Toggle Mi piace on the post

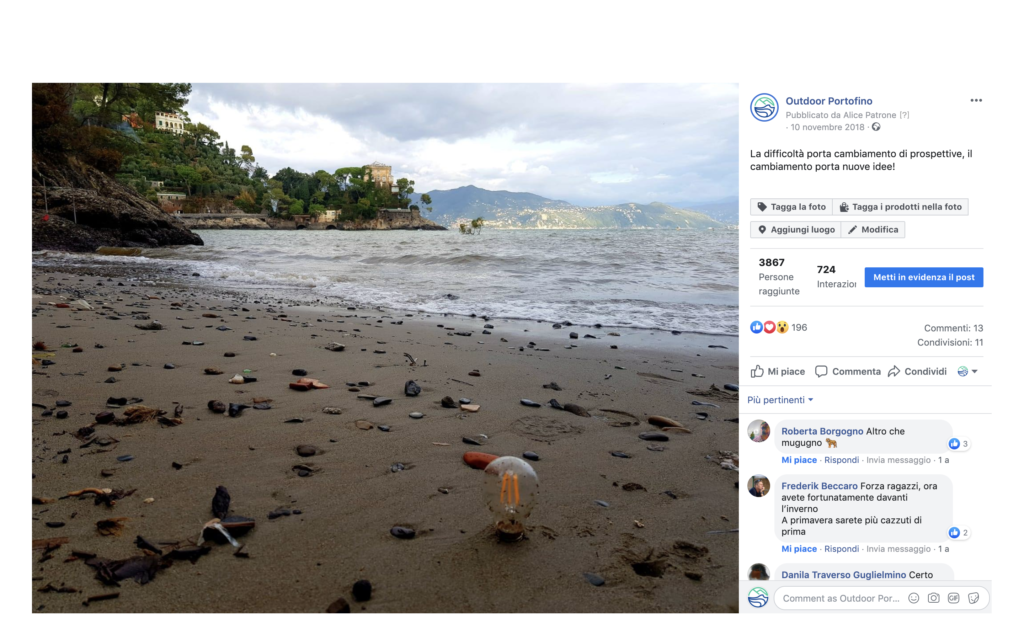777,371
